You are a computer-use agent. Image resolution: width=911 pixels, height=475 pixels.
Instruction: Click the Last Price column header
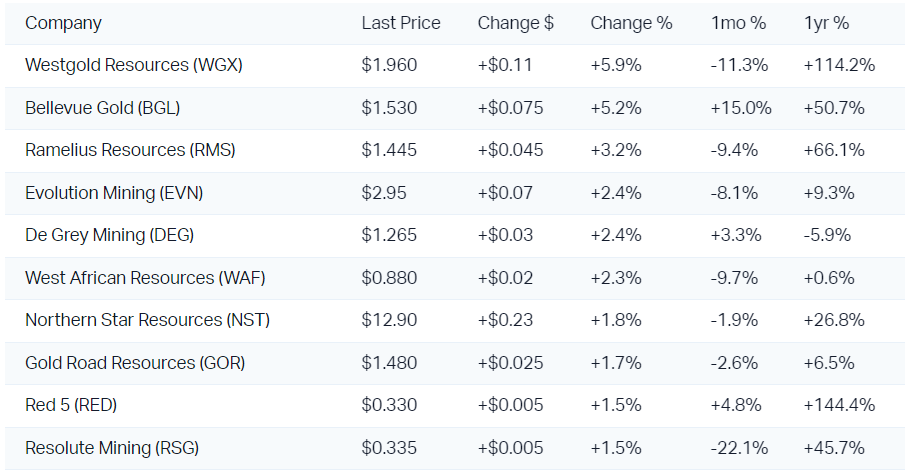point(400,23)
